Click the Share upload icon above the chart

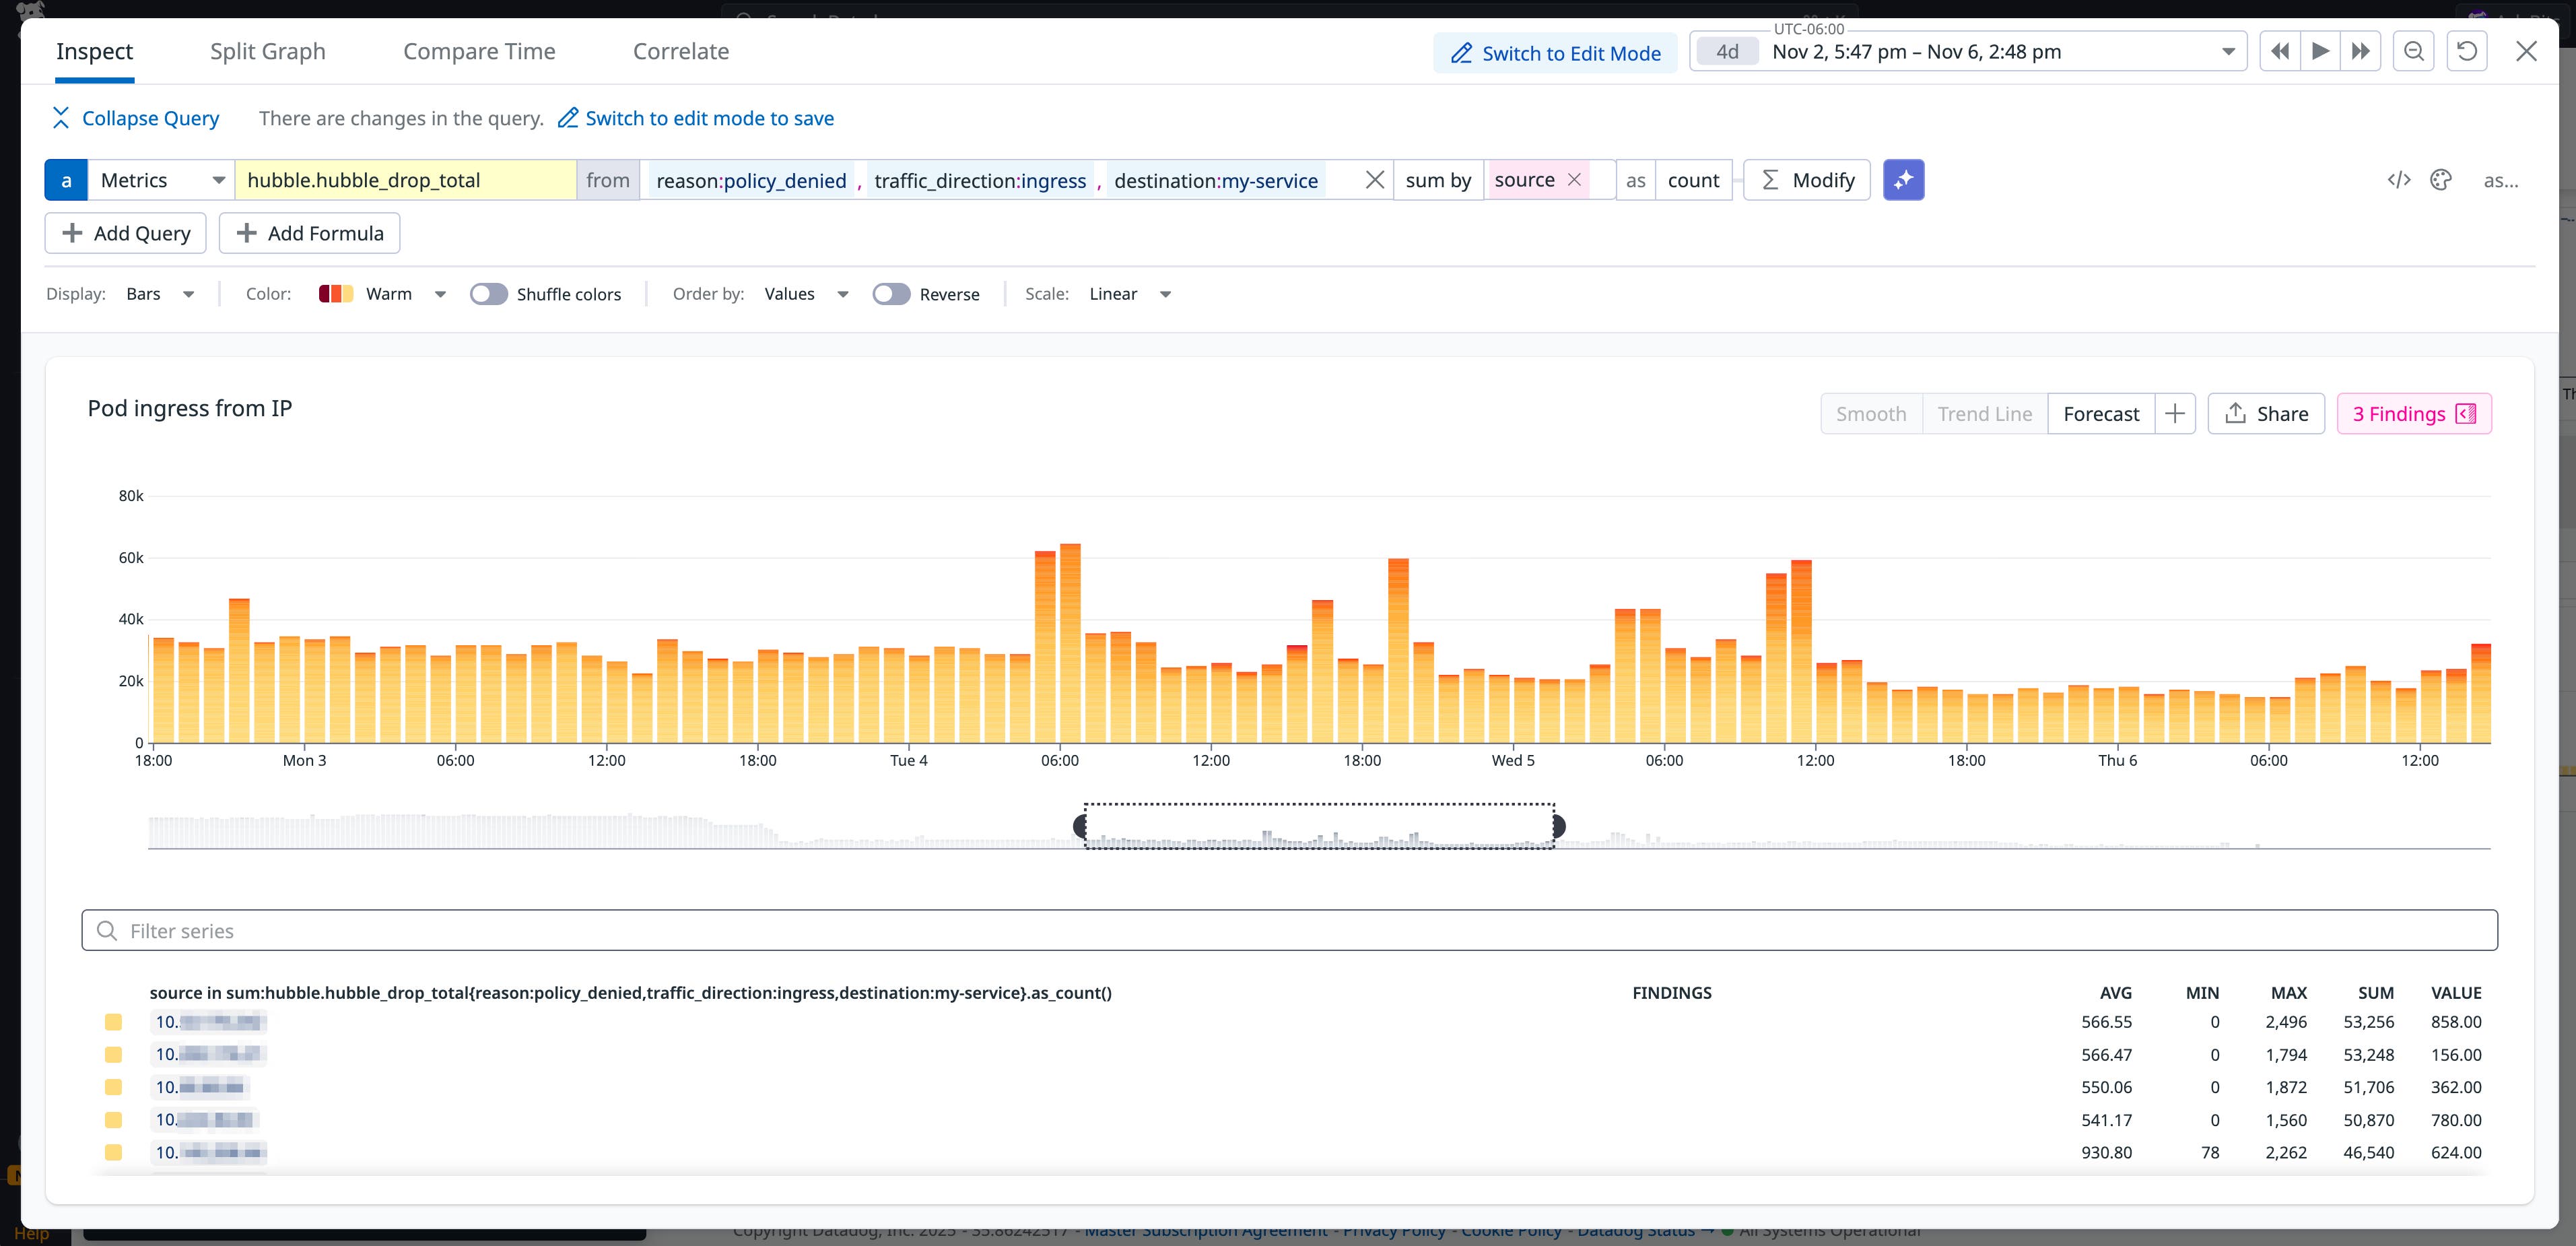(x=2236, y=413)
